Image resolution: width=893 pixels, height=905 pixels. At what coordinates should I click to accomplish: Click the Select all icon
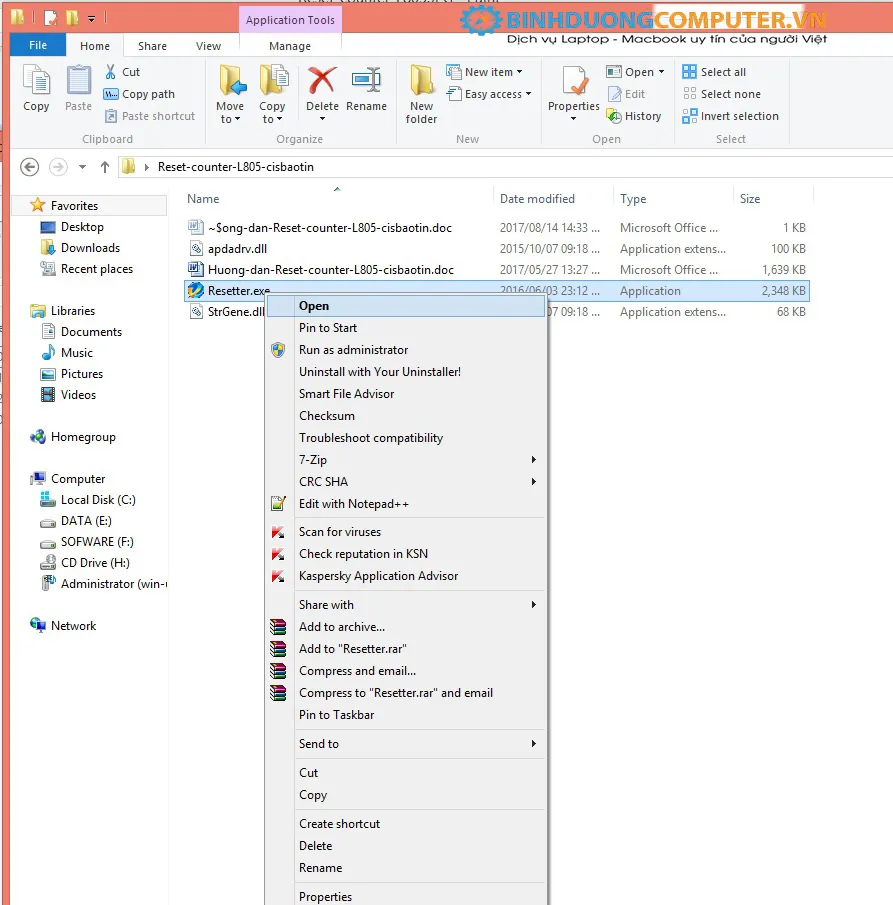[689, 72]
